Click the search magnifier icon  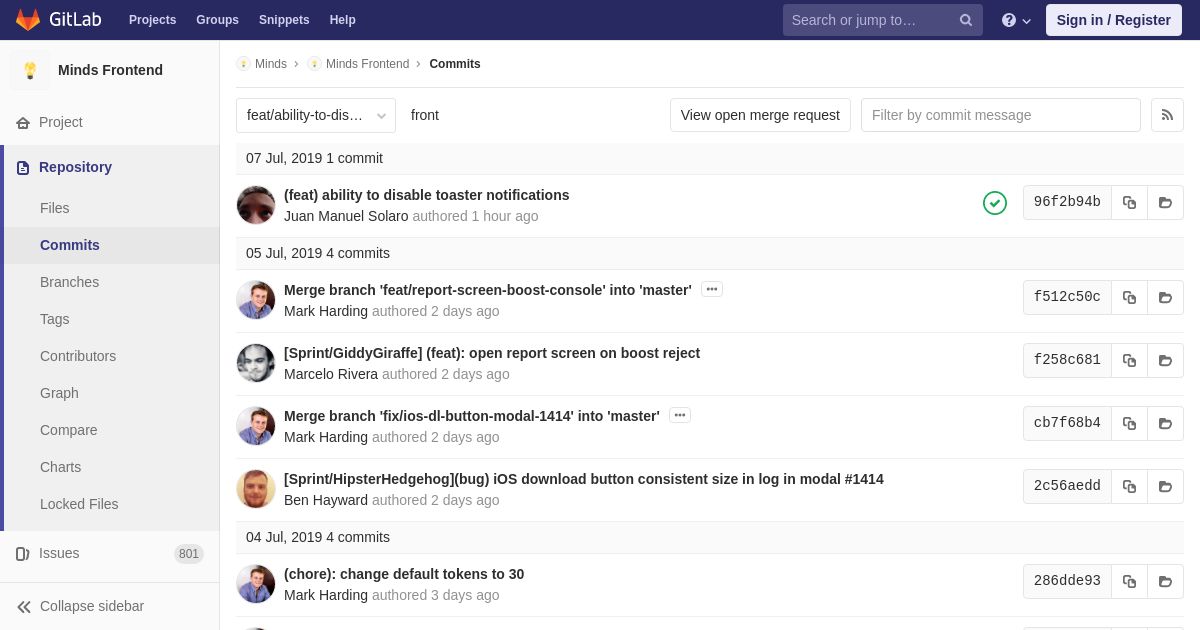[966, 20]
